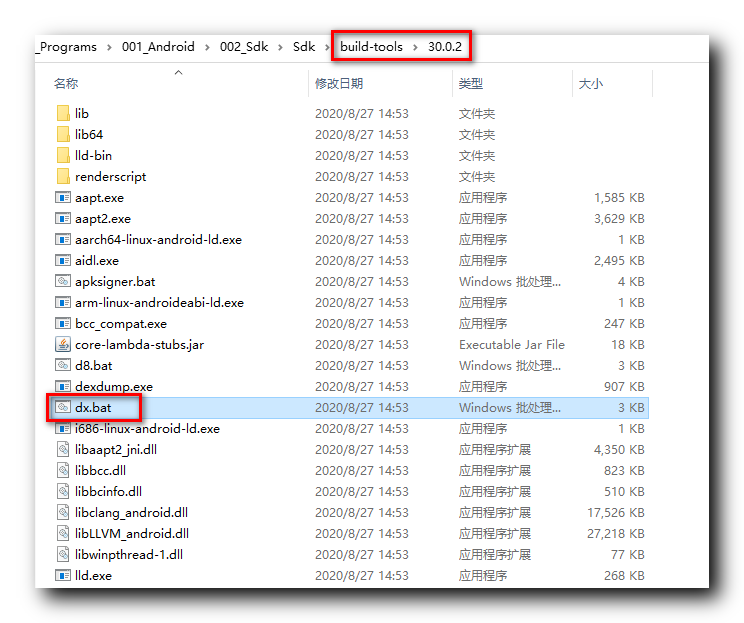
Task: Click the 27,218 KB size cell
Action: point(615,534)
